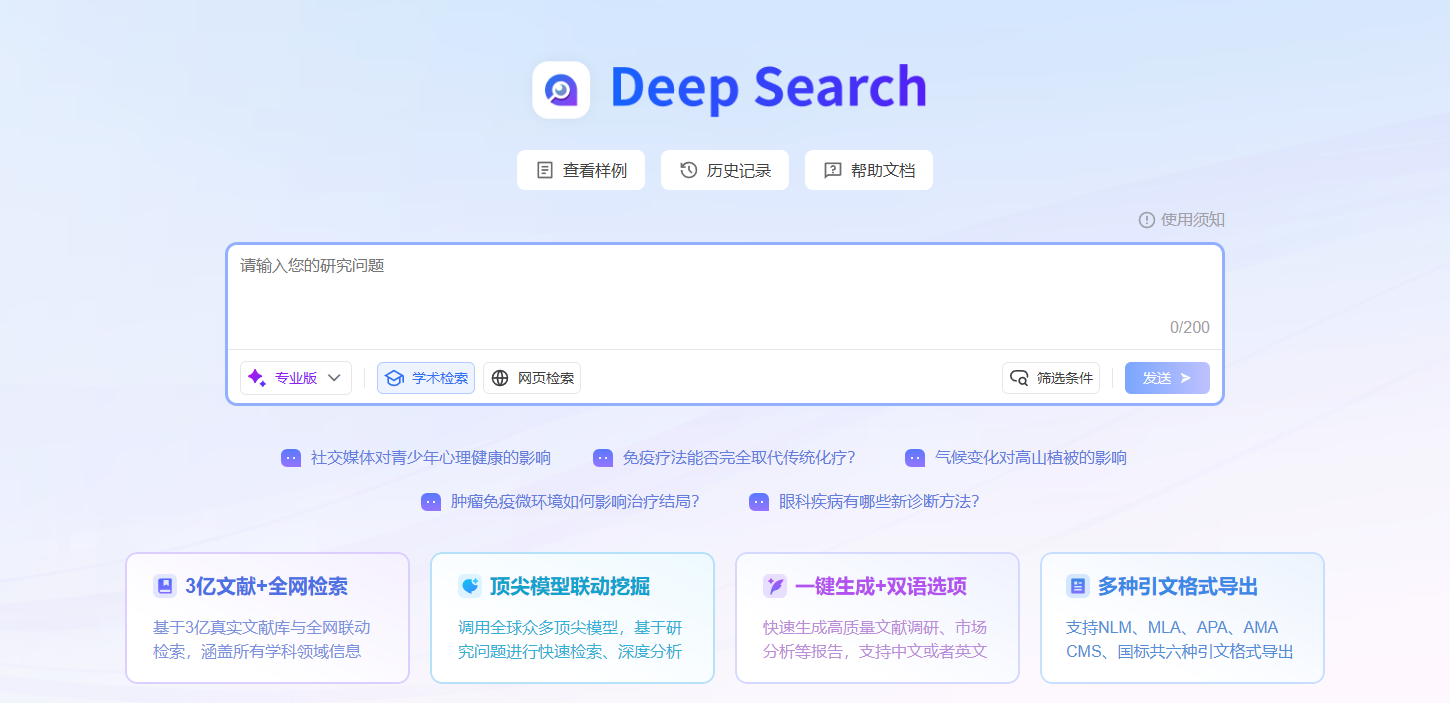Click description text 支持NLM、MLA、APA、AMA
The width and height of the screenshot is (1450, 703).
coord(1172,628)
